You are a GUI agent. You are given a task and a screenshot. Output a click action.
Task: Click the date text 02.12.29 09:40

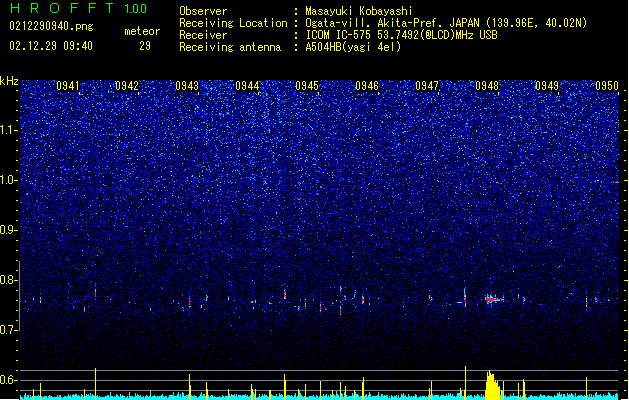(51, 46)
